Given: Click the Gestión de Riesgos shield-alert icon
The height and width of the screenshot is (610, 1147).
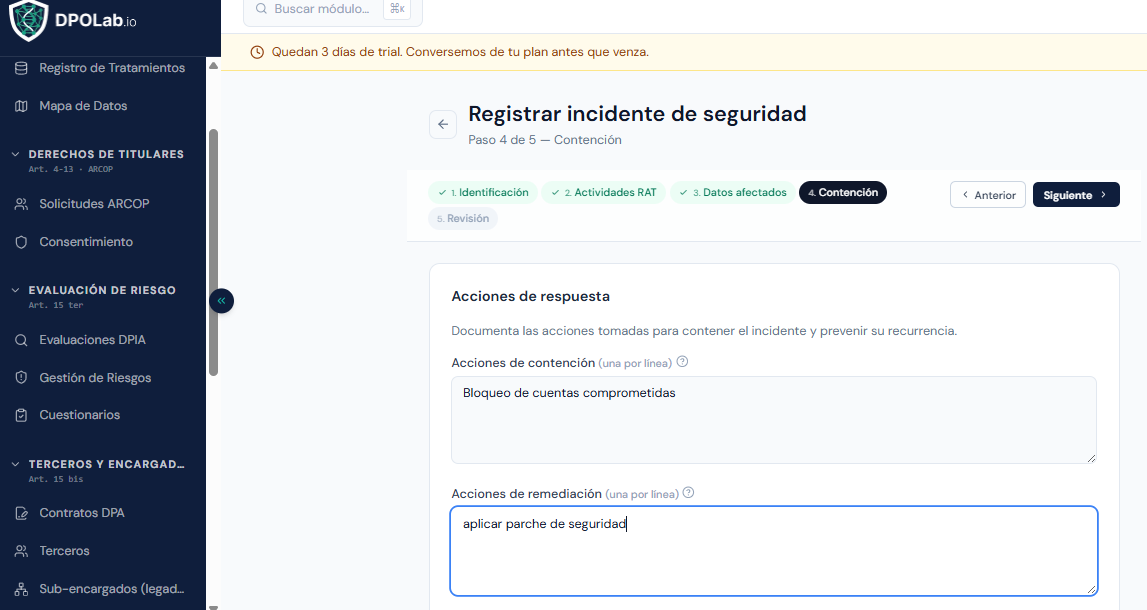Looking at the screenshot, I should tap(21, 378).
